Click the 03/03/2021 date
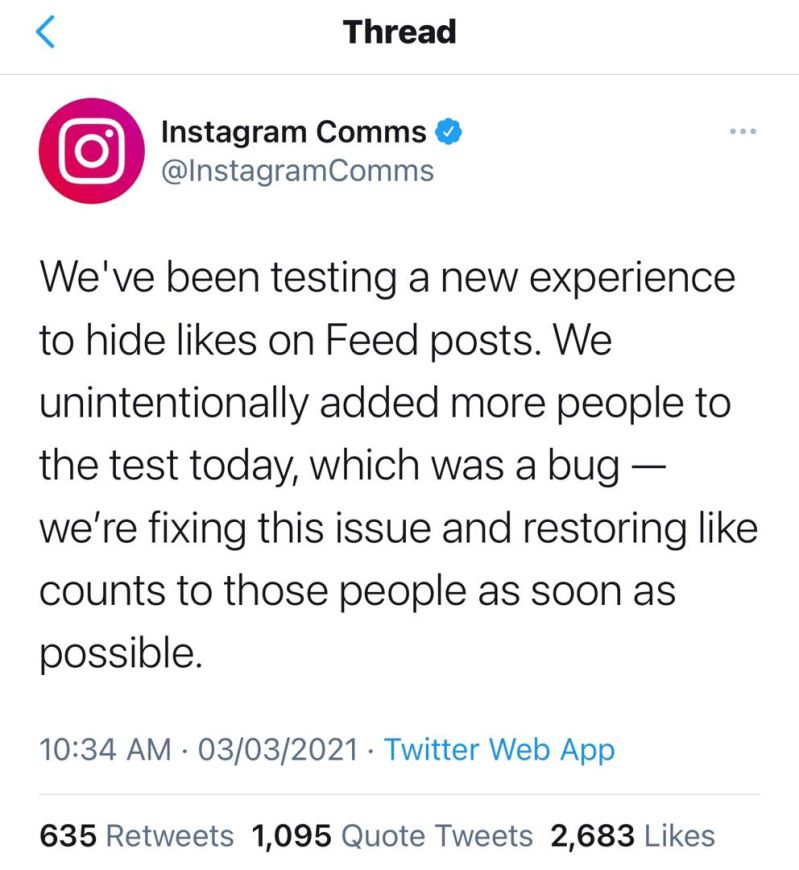Screen dimensions: 799x870 (x=278, y=750)
